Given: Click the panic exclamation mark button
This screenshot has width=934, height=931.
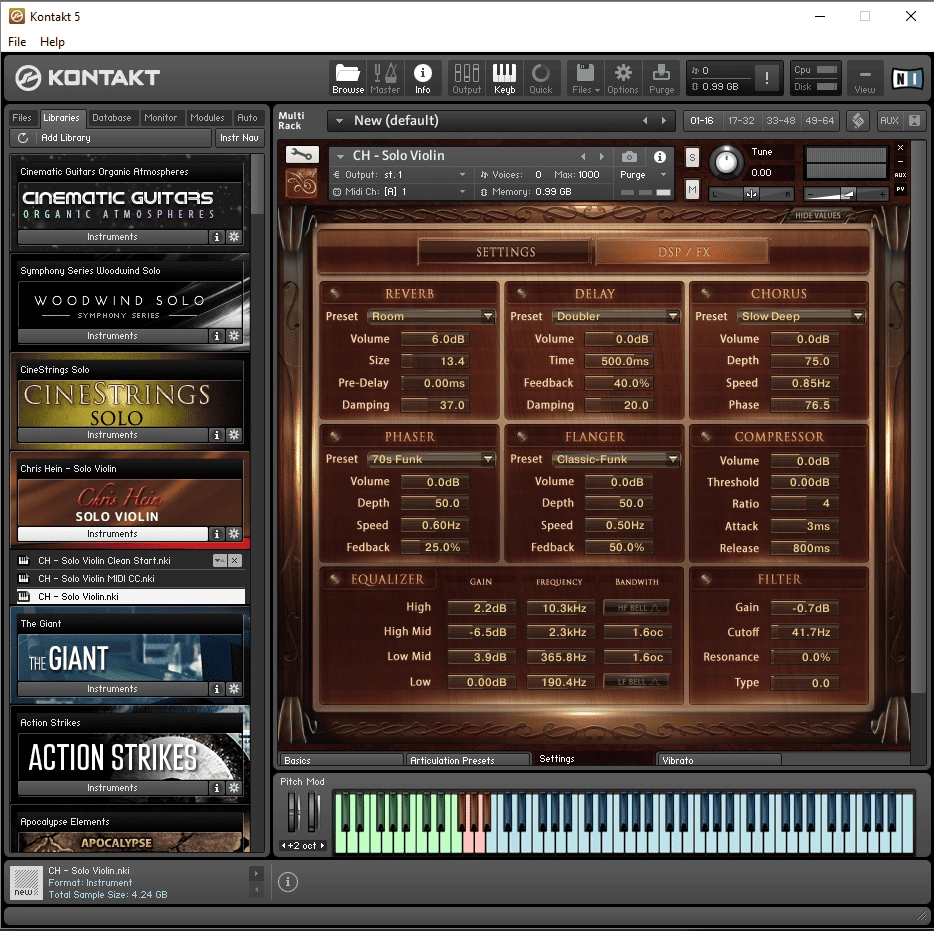Looking at the screenshot, I should tap(767, 77).
